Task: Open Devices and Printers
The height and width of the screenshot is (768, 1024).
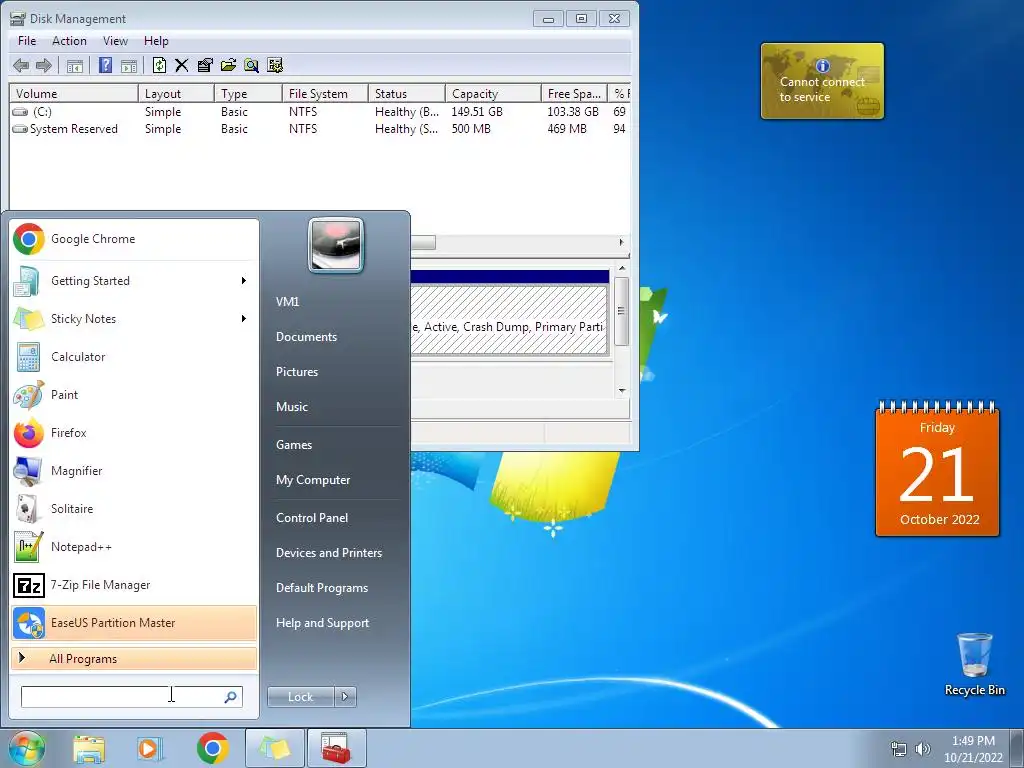Action: (x=328, y=552)
